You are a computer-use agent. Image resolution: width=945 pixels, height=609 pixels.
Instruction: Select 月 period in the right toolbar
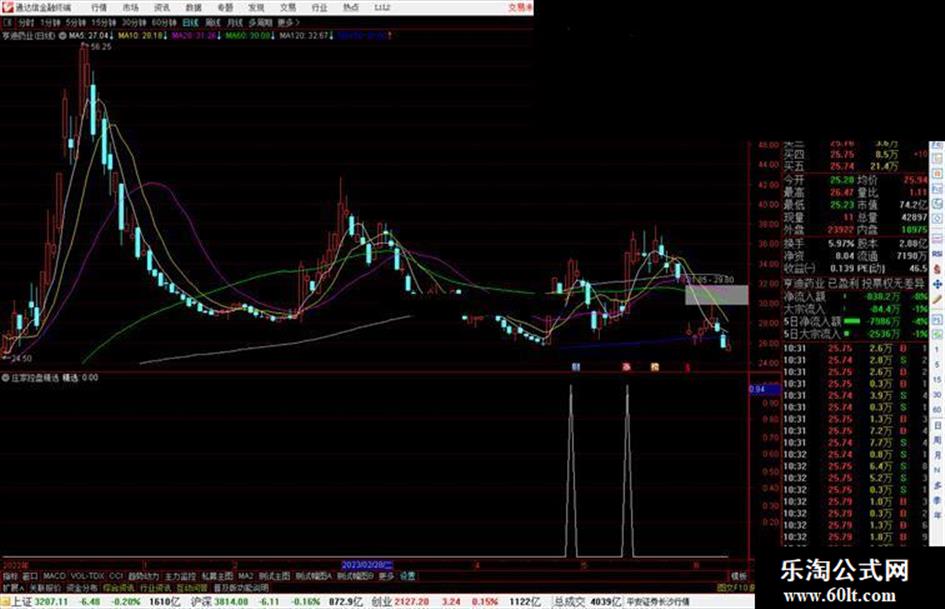pos(937,456)
